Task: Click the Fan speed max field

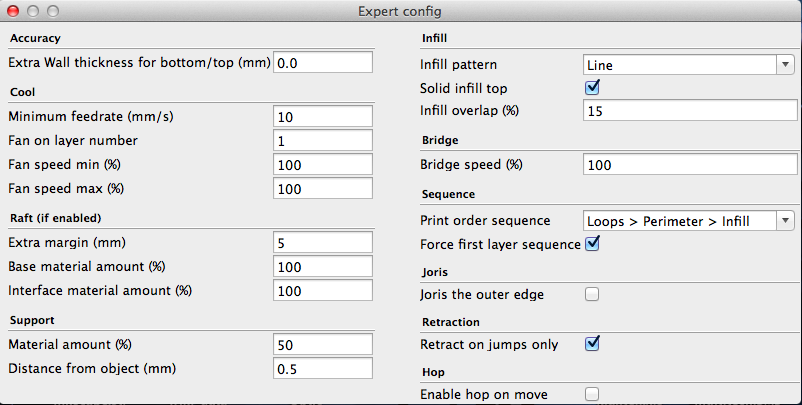Action: (x=322, y=188)
